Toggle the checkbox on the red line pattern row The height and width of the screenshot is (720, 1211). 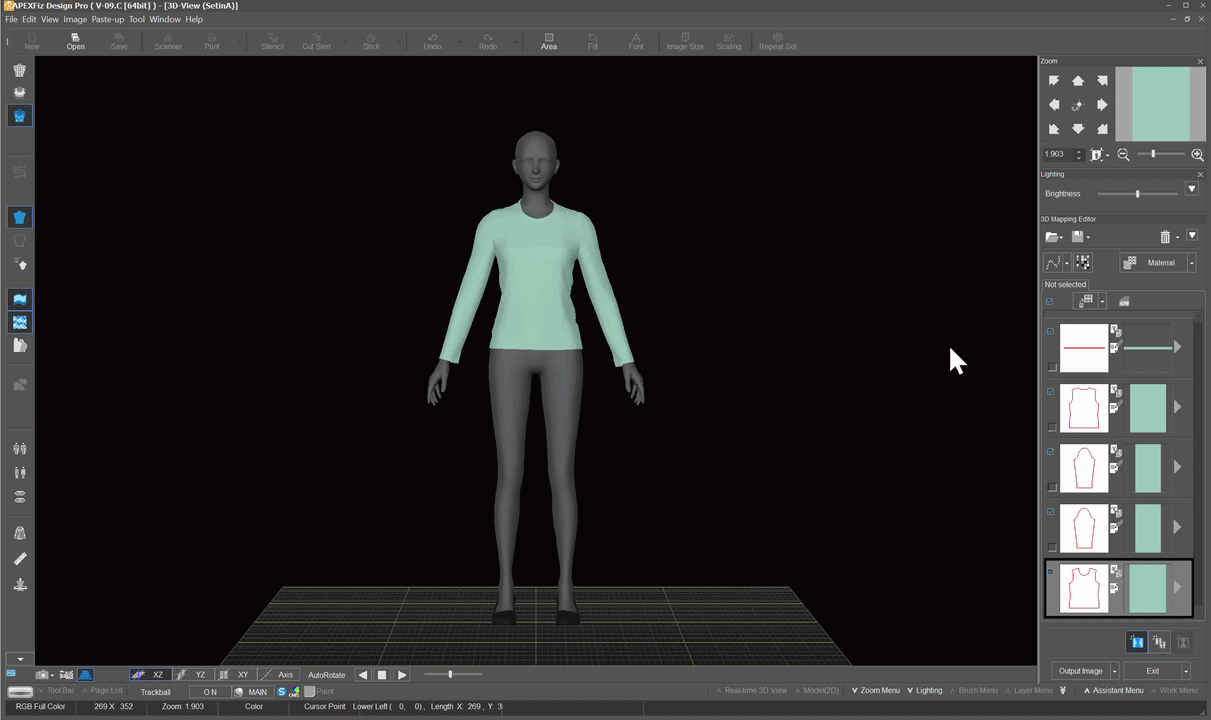(1050, 331)
